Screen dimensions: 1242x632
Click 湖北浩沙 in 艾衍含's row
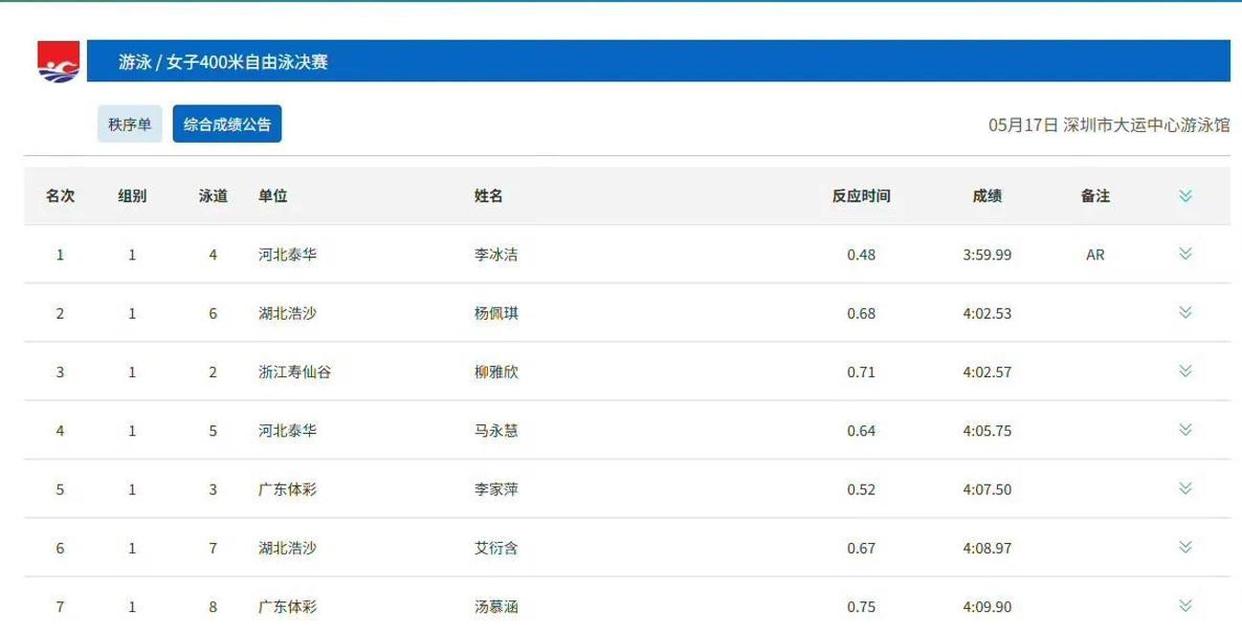287,548
